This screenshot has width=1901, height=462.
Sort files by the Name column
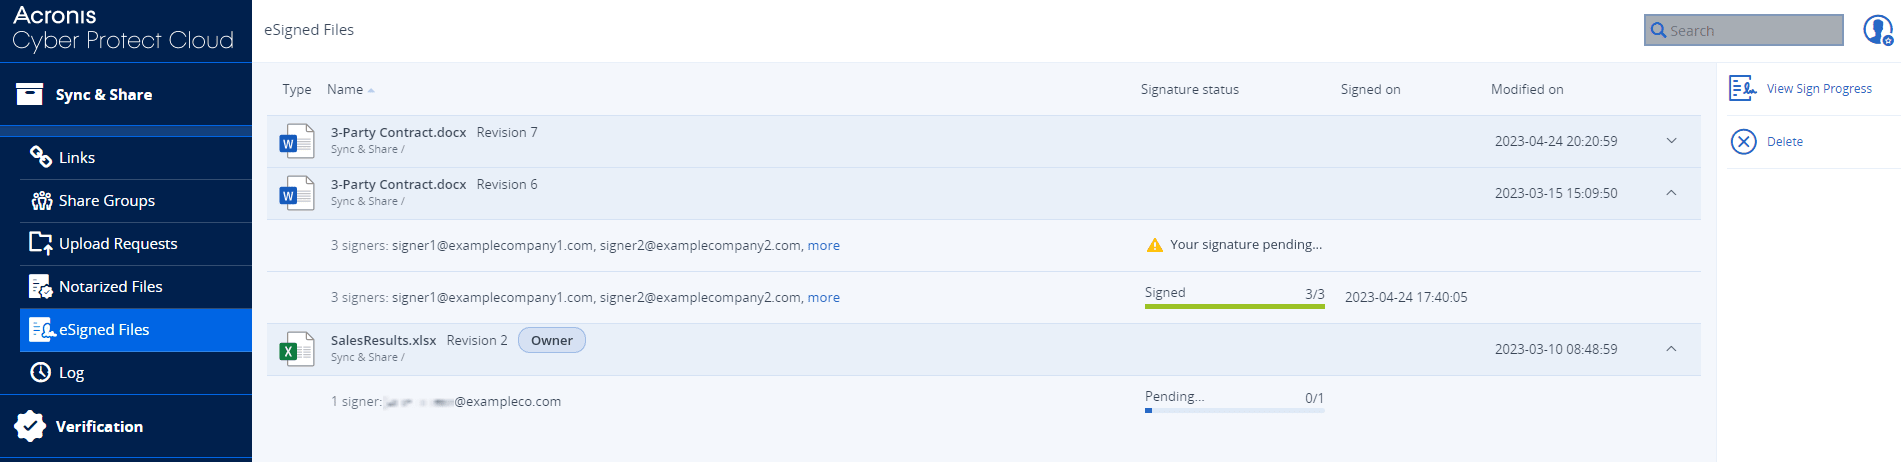click(x=346, y=89)
